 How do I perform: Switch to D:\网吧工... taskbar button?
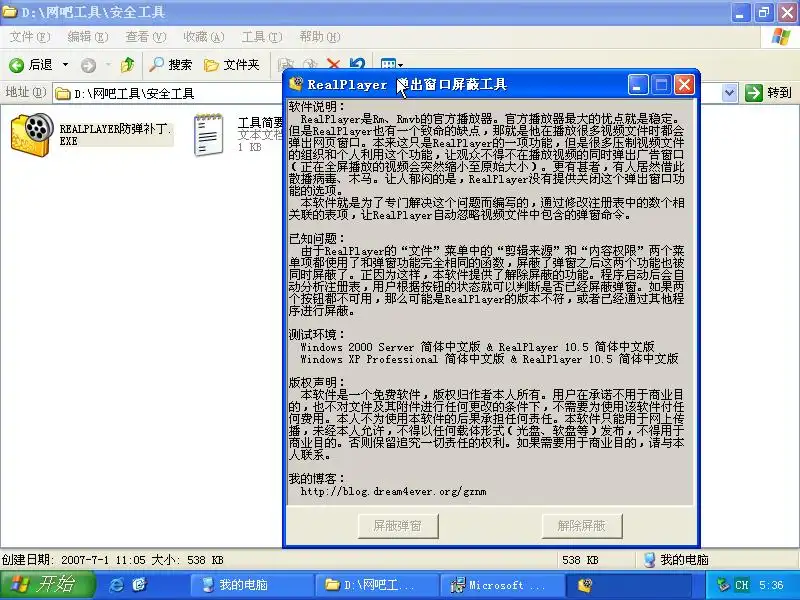pos(377,585)
